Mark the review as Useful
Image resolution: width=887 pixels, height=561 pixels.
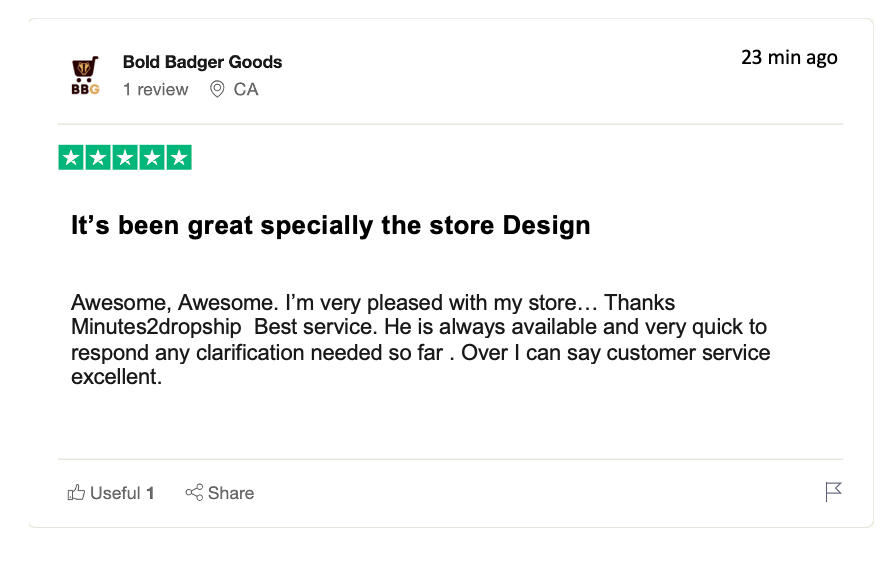coord(114,493)
